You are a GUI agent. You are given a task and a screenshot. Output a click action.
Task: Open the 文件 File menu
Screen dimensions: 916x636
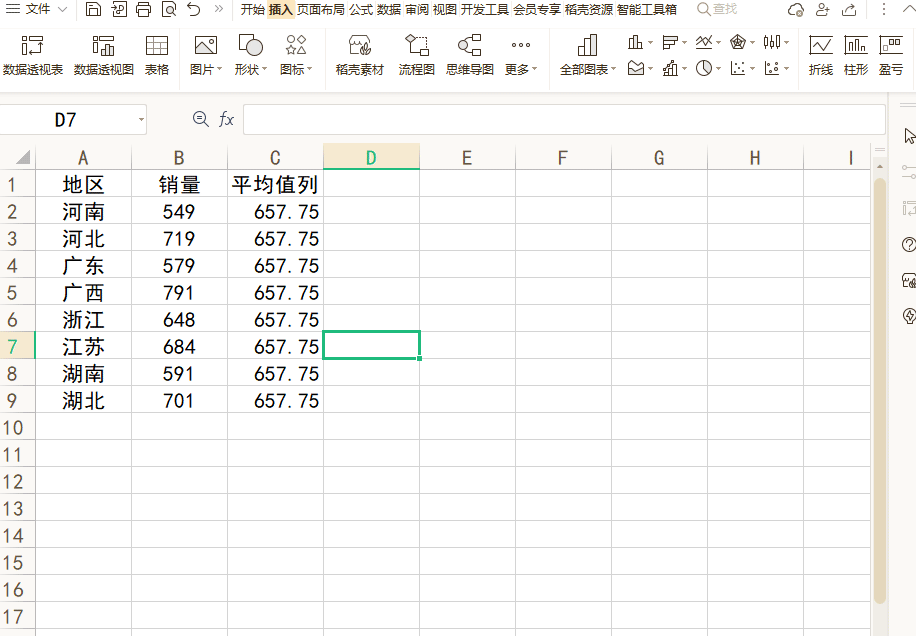click(x=37, y=10)
